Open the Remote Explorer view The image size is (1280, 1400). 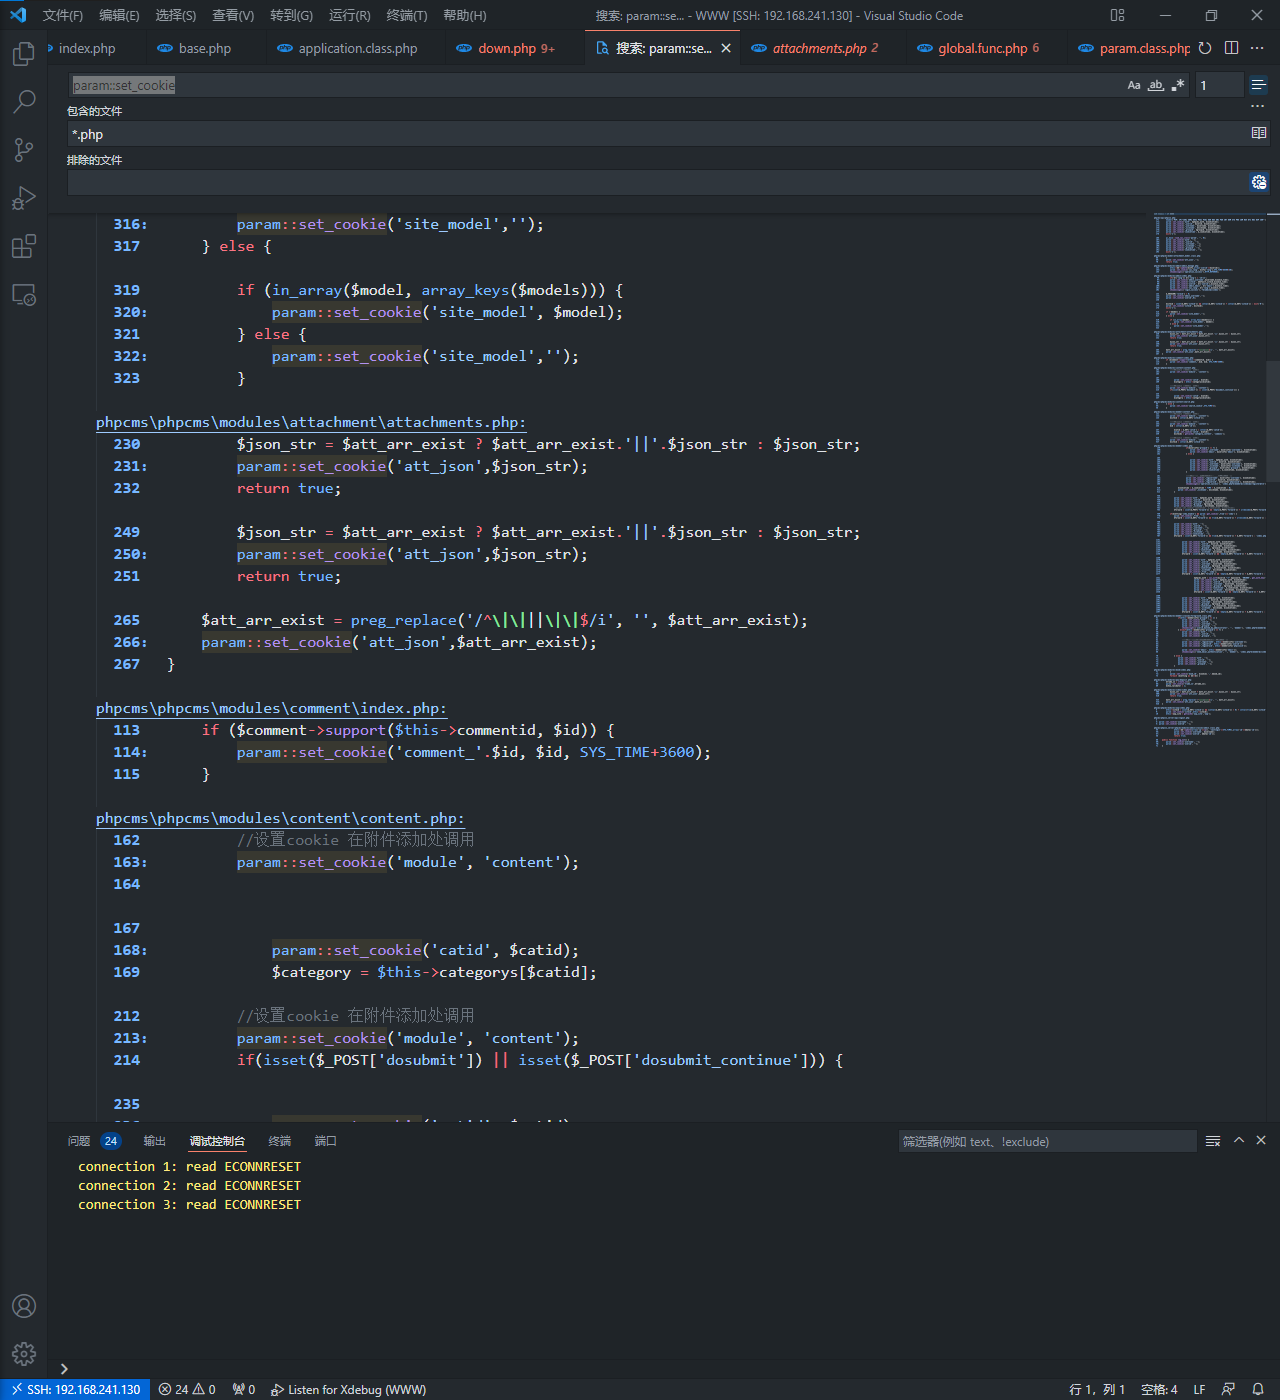[x=23, y=295]
